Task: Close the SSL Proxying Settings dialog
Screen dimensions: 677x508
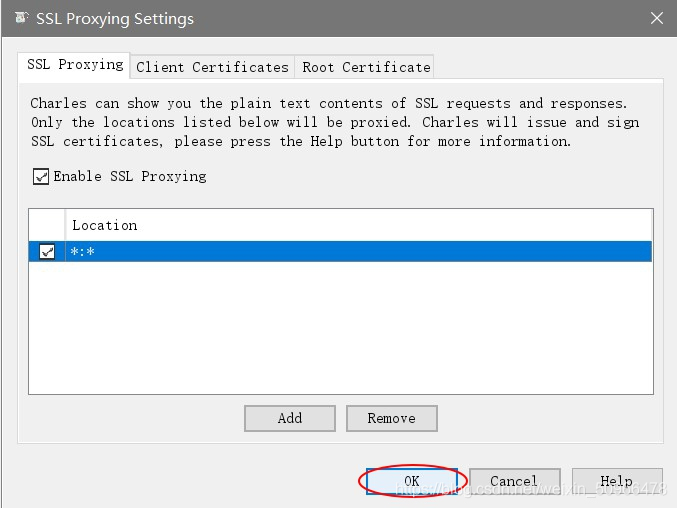Action: pyautogui.click(x=657, y=18)
